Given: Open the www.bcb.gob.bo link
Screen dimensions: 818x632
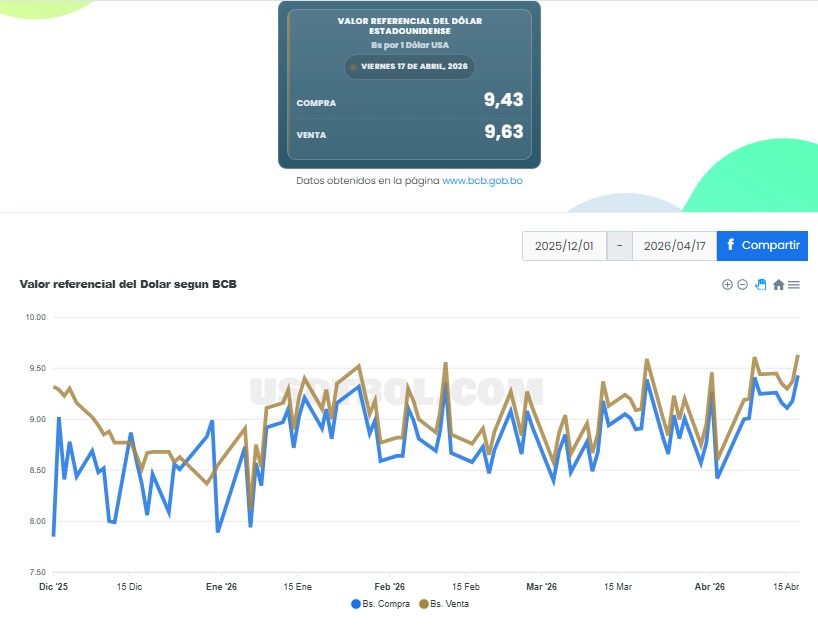Looking at the screenshot, I should tap(482, 181).
